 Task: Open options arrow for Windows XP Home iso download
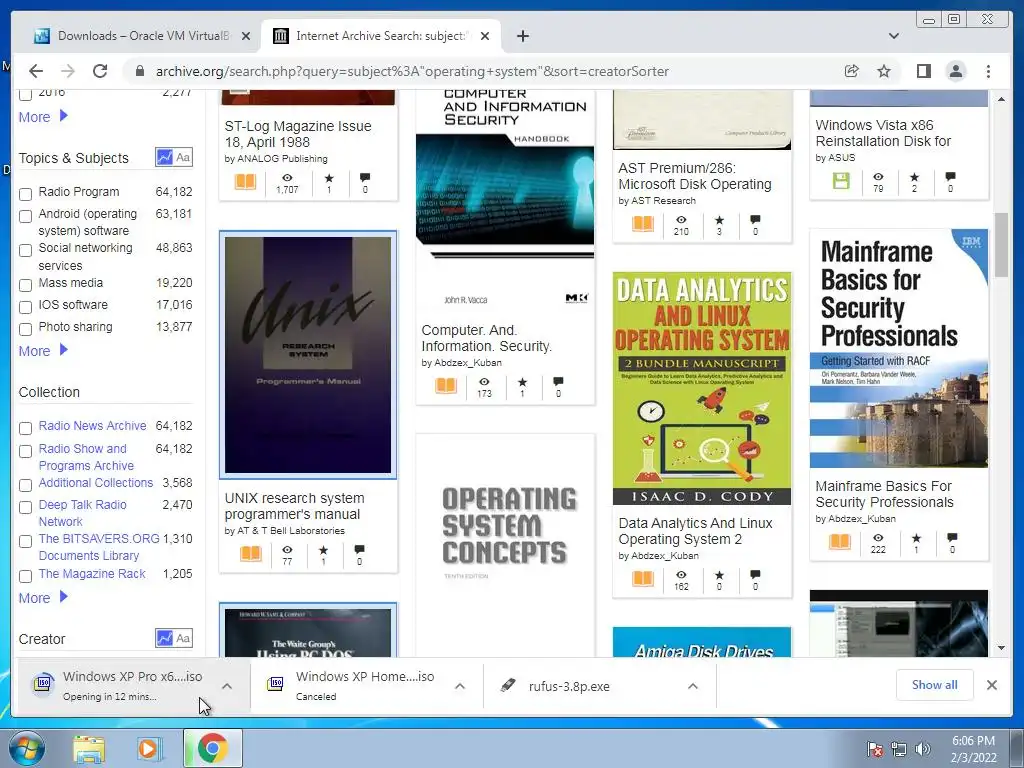(460, 686)
